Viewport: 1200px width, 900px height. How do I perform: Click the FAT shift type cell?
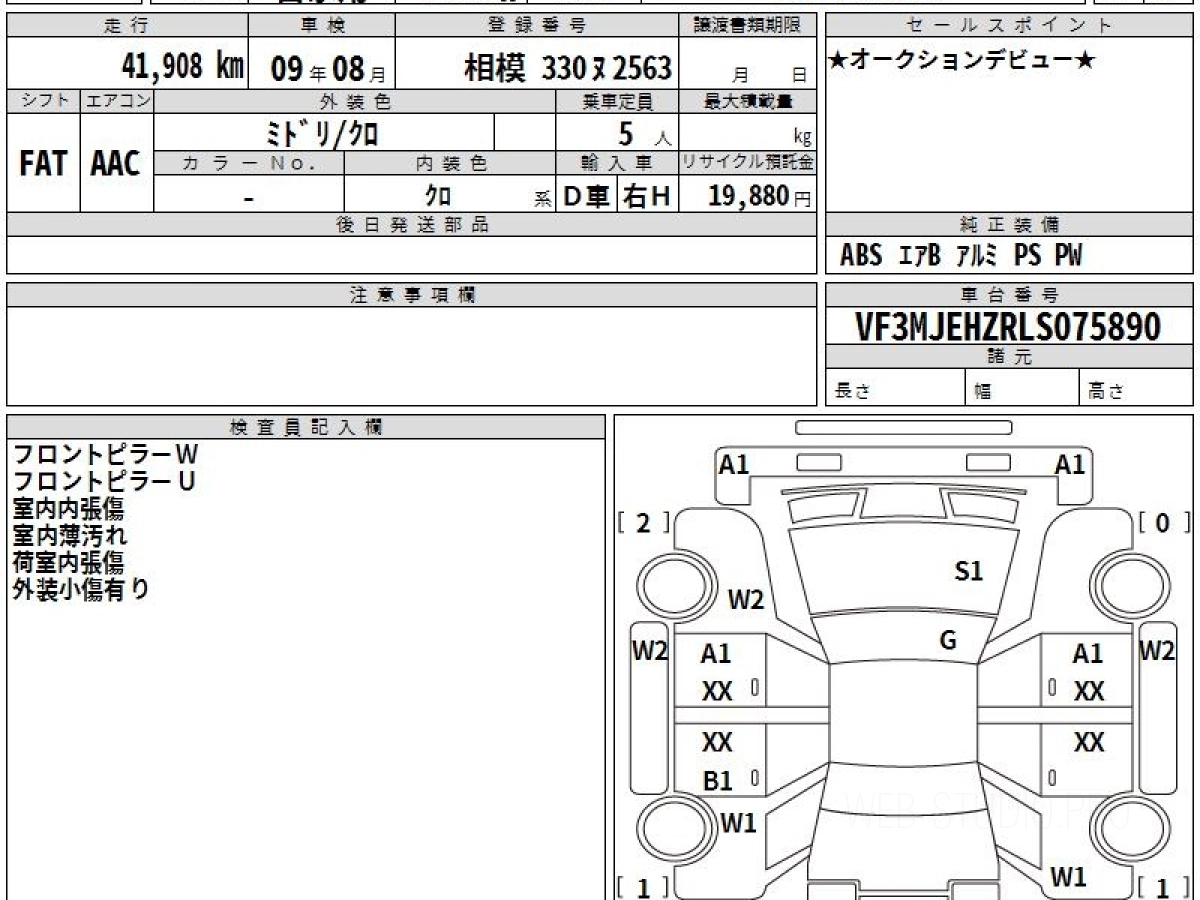point(43,164)
